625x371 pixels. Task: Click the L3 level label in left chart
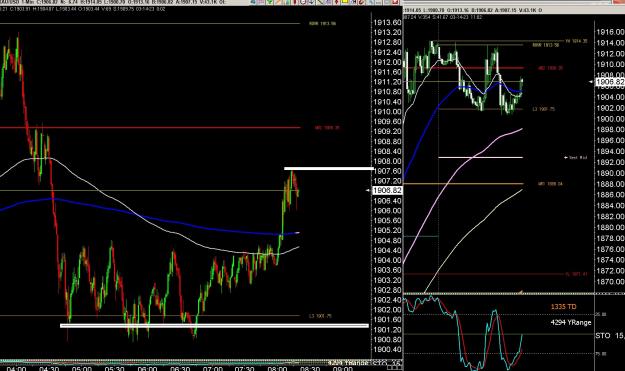tap(320, 316)
